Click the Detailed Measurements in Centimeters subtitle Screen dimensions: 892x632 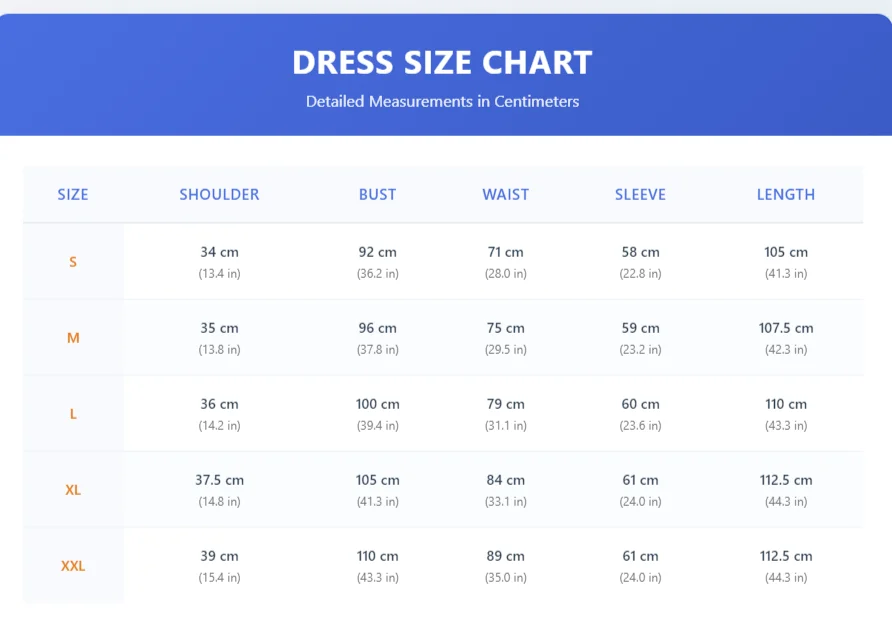point(442,101)
